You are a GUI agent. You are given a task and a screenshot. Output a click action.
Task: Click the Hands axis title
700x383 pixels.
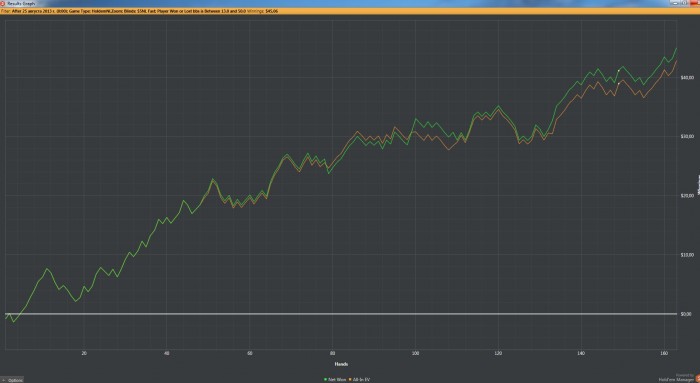[x=341, y=364]
